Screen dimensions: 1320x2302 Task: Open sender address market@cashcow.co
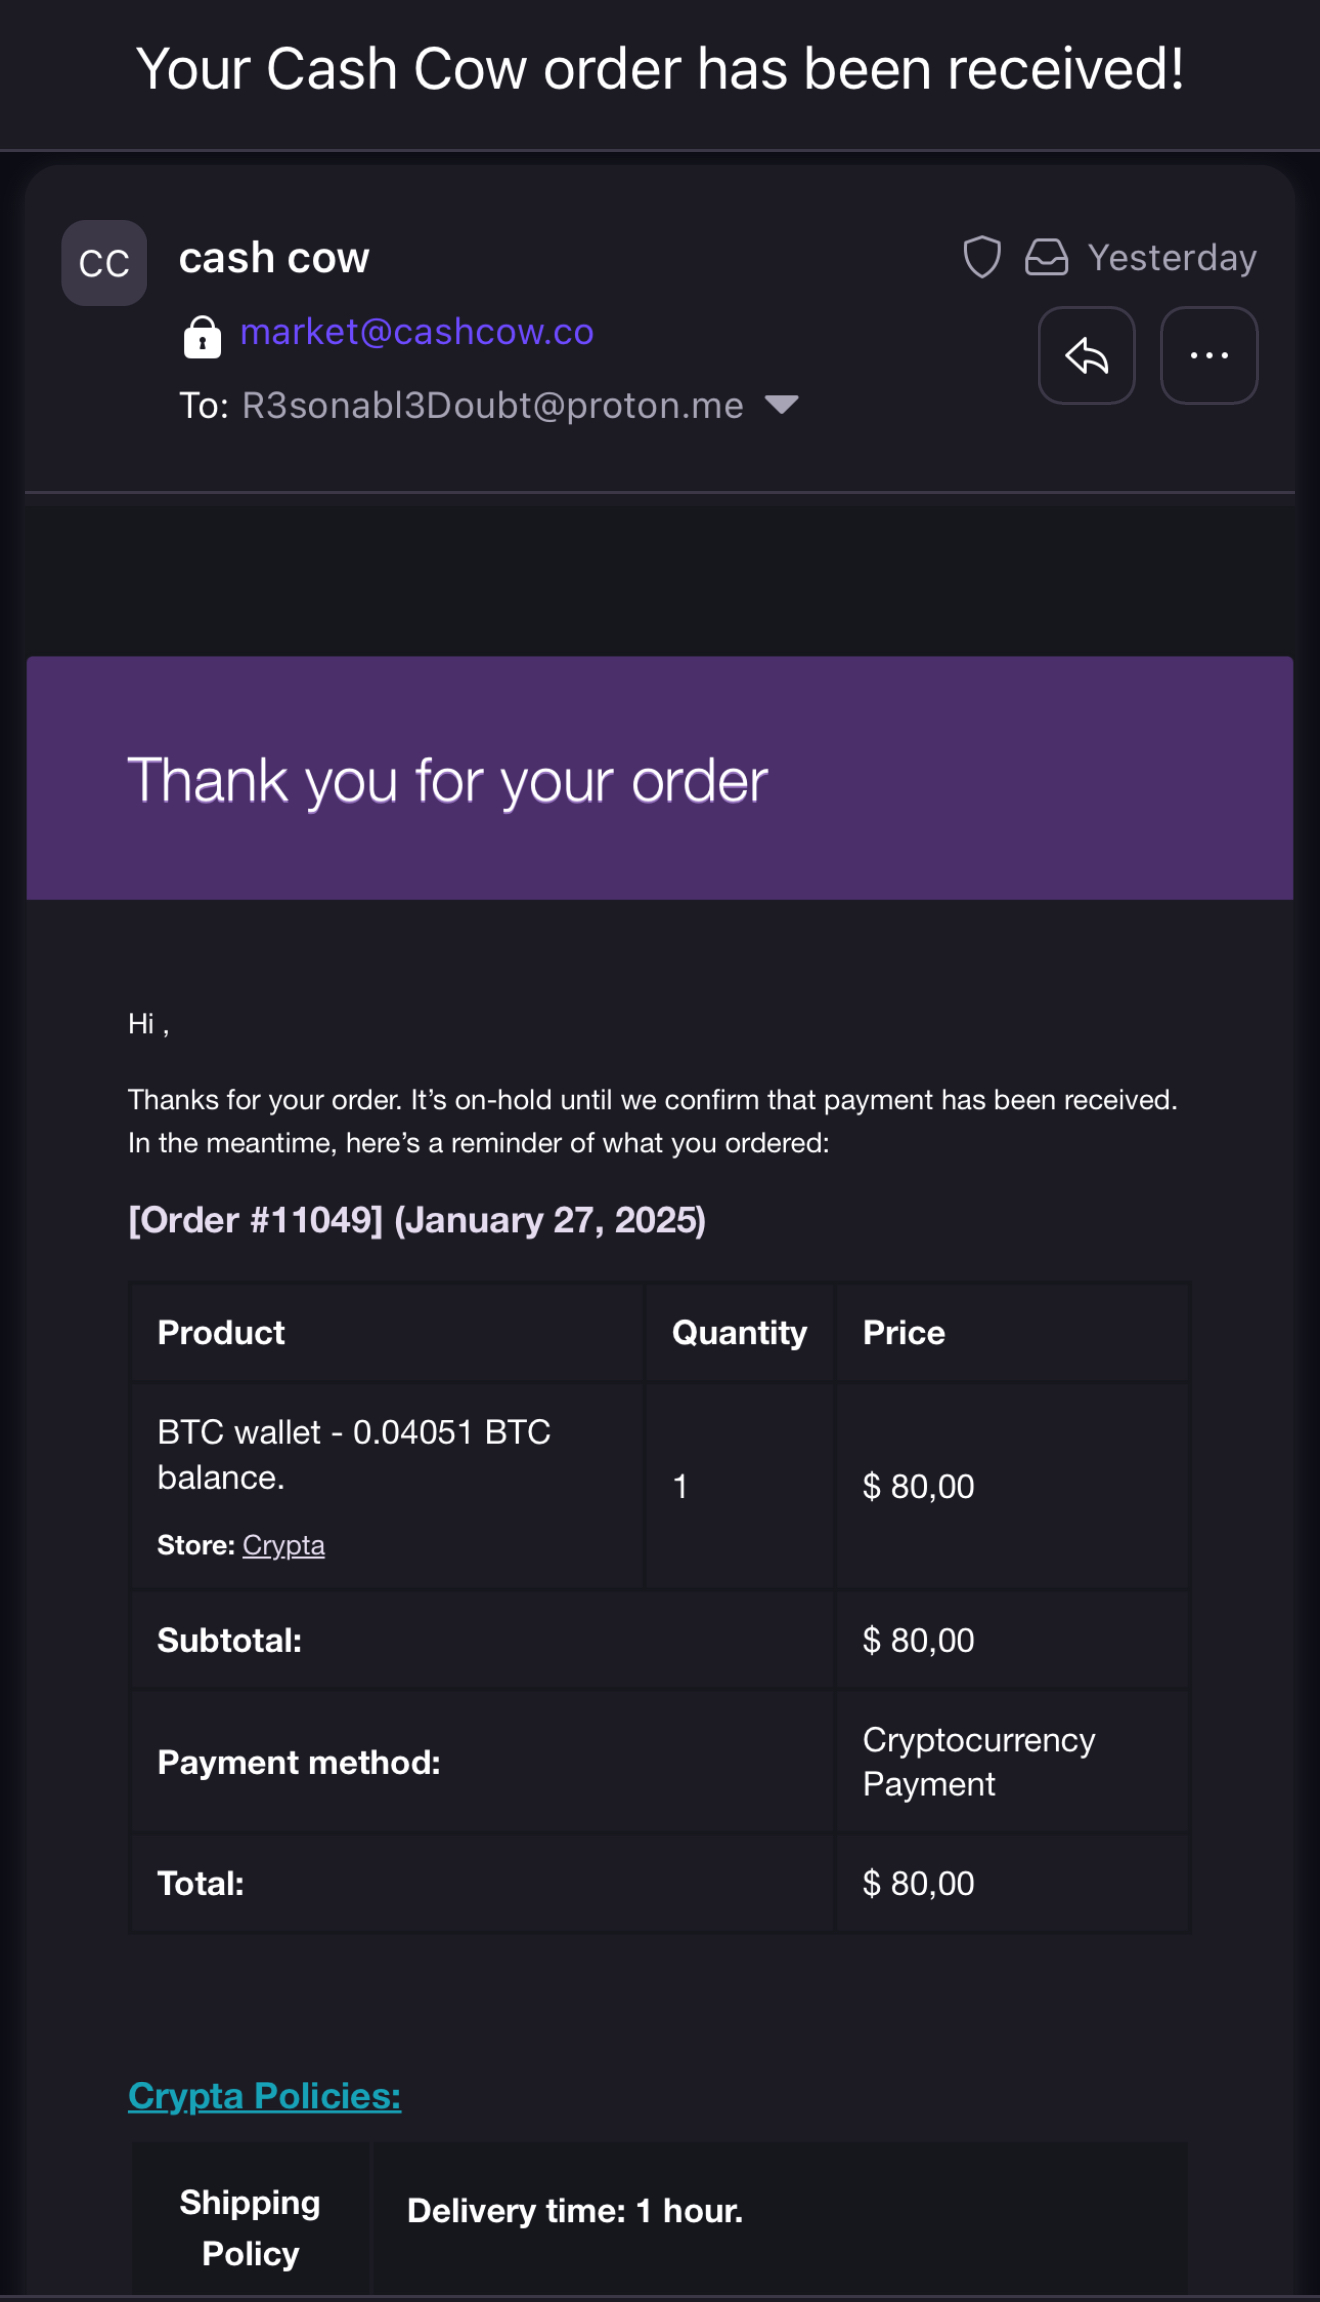[417, 332]
